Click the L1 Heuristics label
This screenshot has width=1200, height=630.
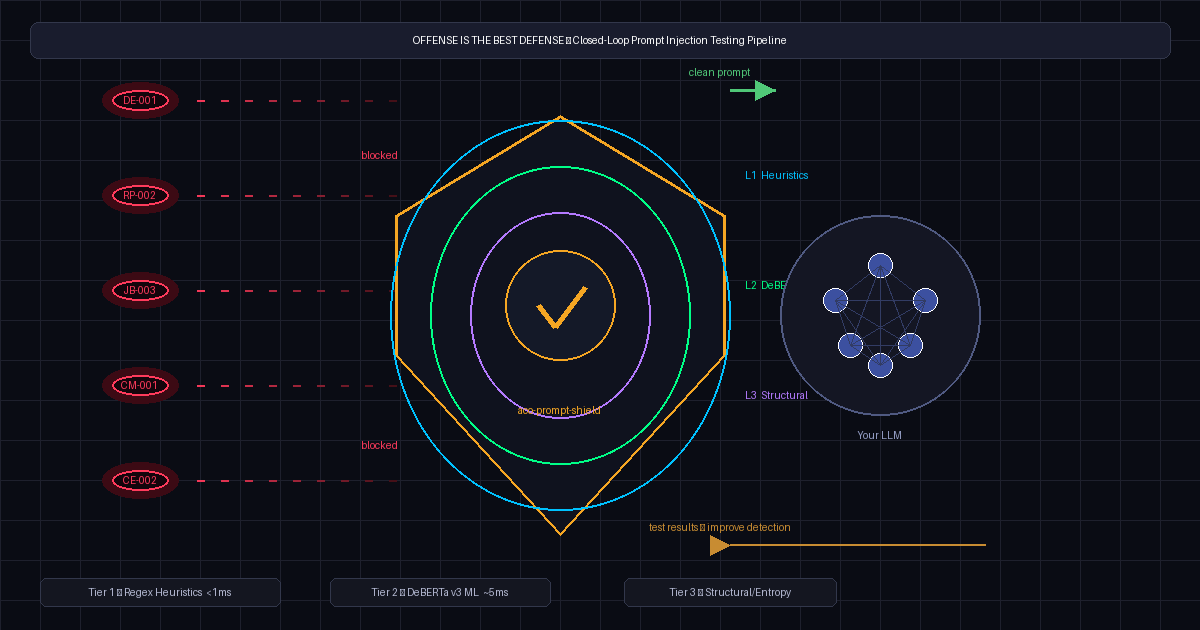coord(776,175)
